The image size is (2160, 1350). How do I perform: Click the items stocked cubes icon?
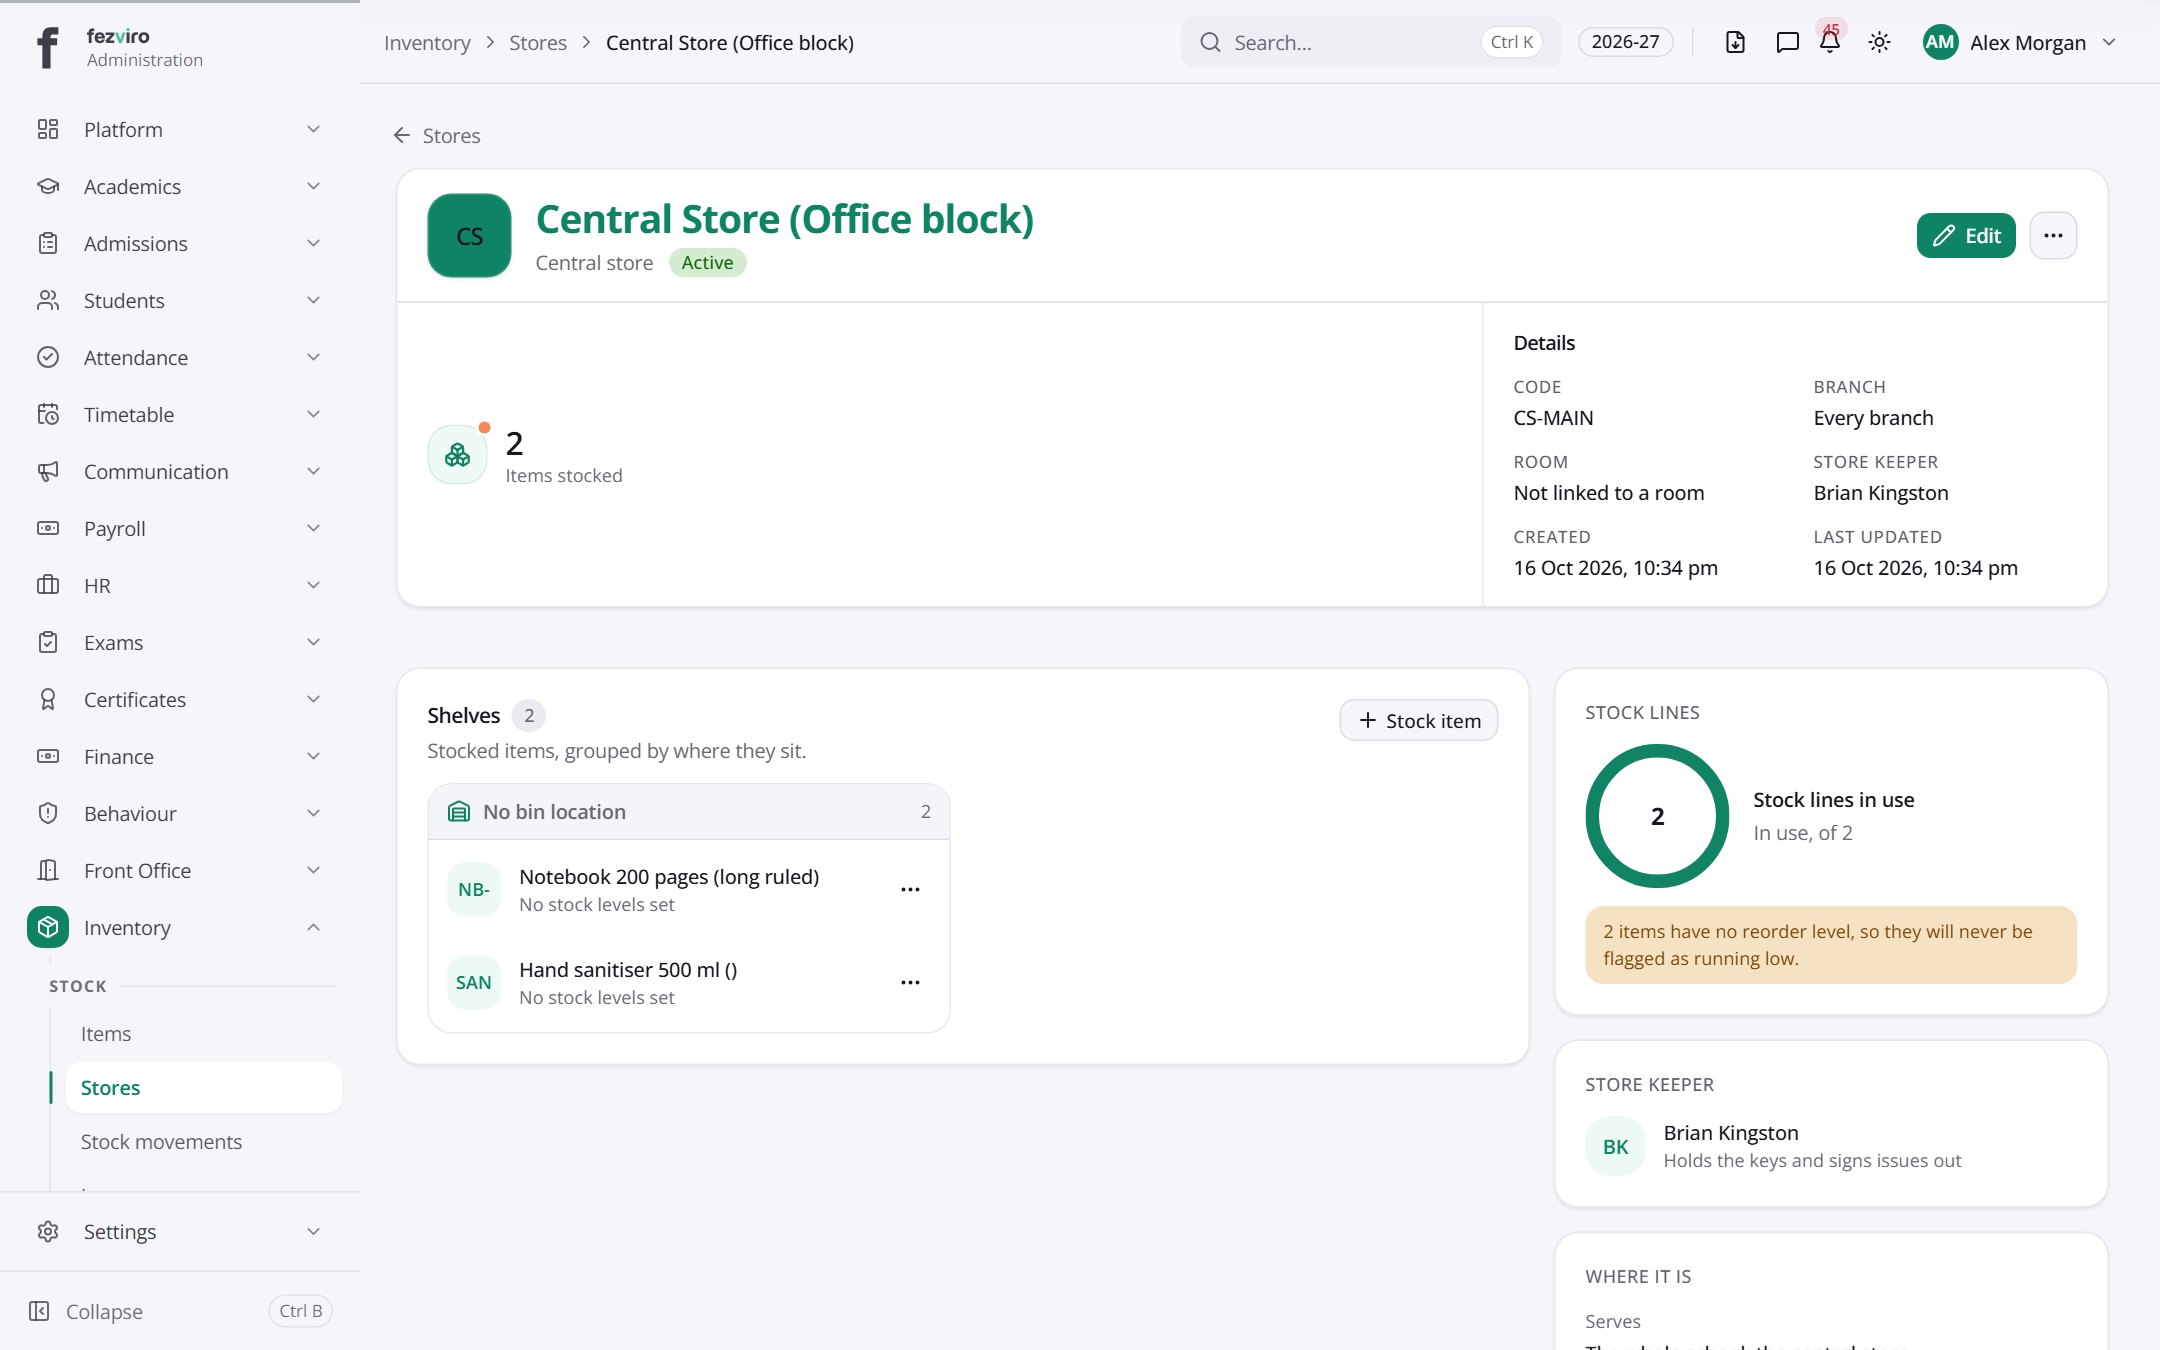458,455
